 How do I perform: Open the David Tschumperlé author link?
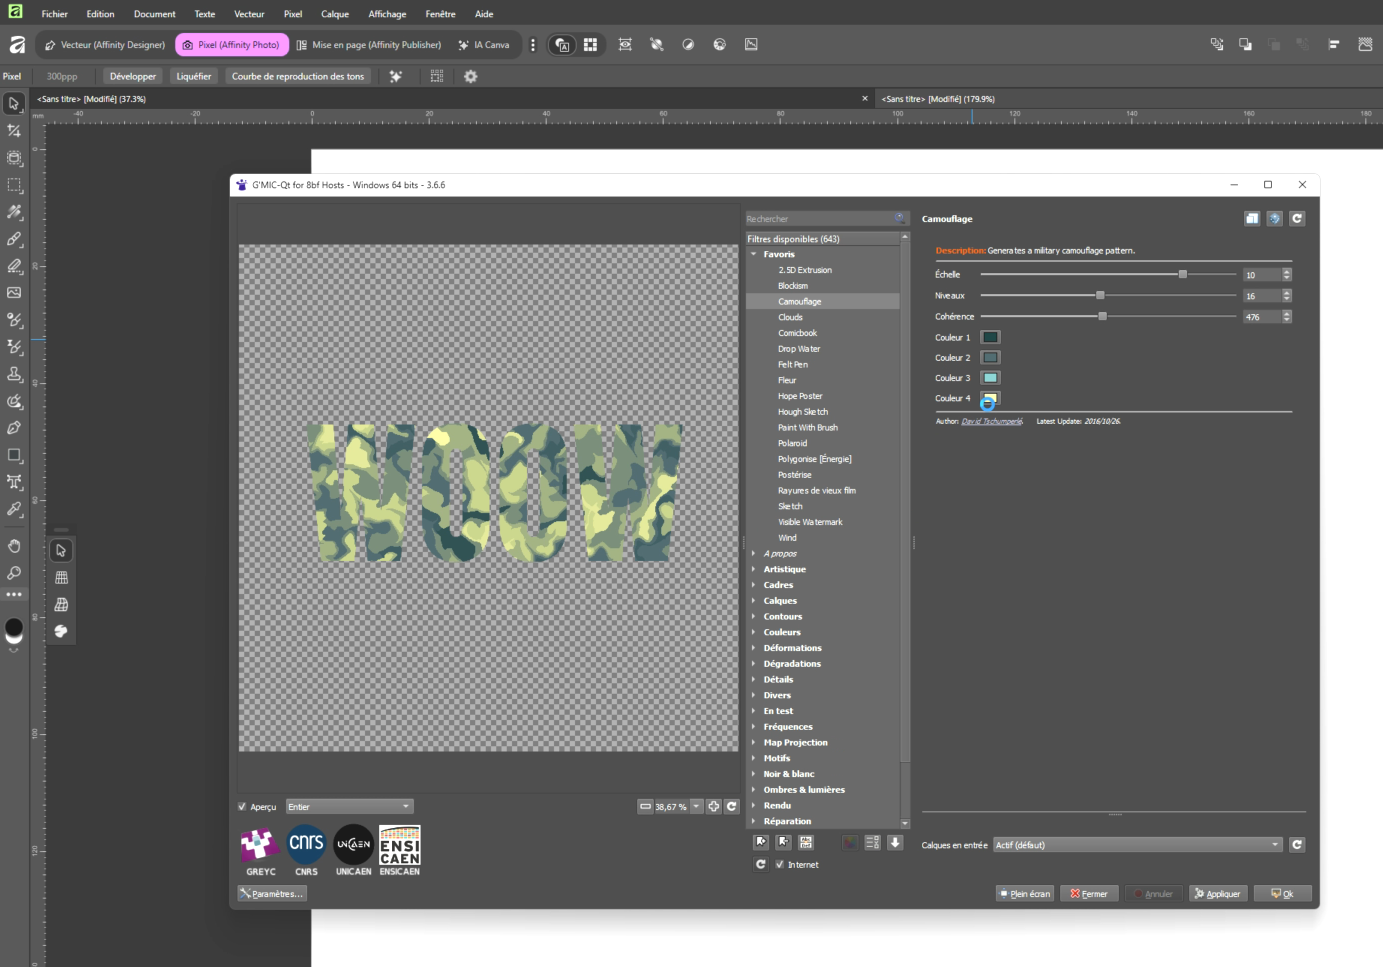[x=991, y=422]
